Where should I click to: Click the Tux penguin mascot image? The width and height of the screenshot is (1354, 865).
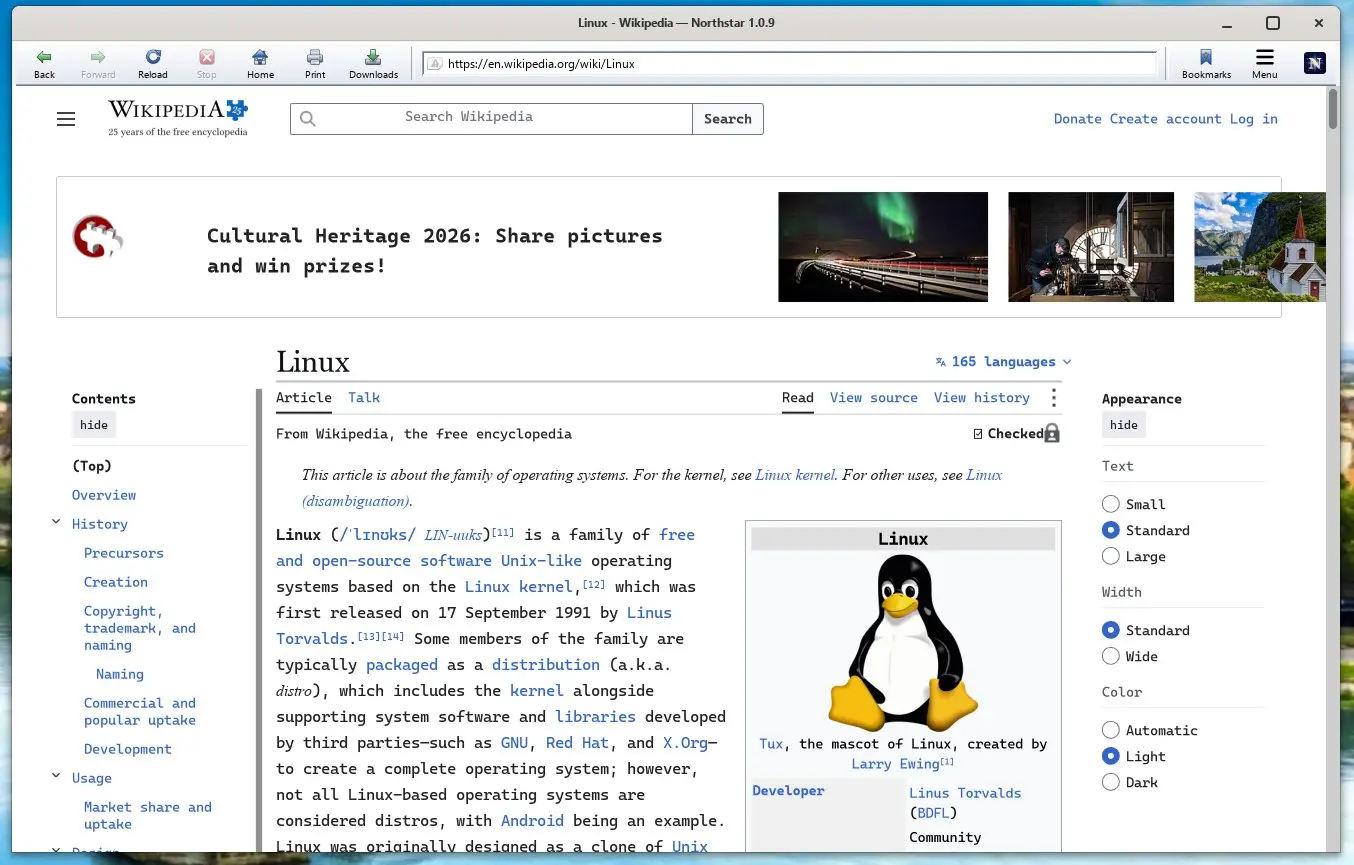pos(903,643)
